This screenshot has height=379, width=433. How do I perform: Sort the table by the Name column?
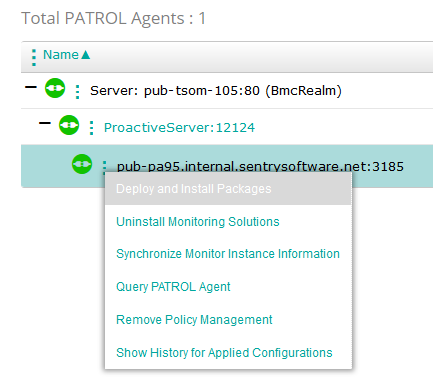click(x=61, y=55)
